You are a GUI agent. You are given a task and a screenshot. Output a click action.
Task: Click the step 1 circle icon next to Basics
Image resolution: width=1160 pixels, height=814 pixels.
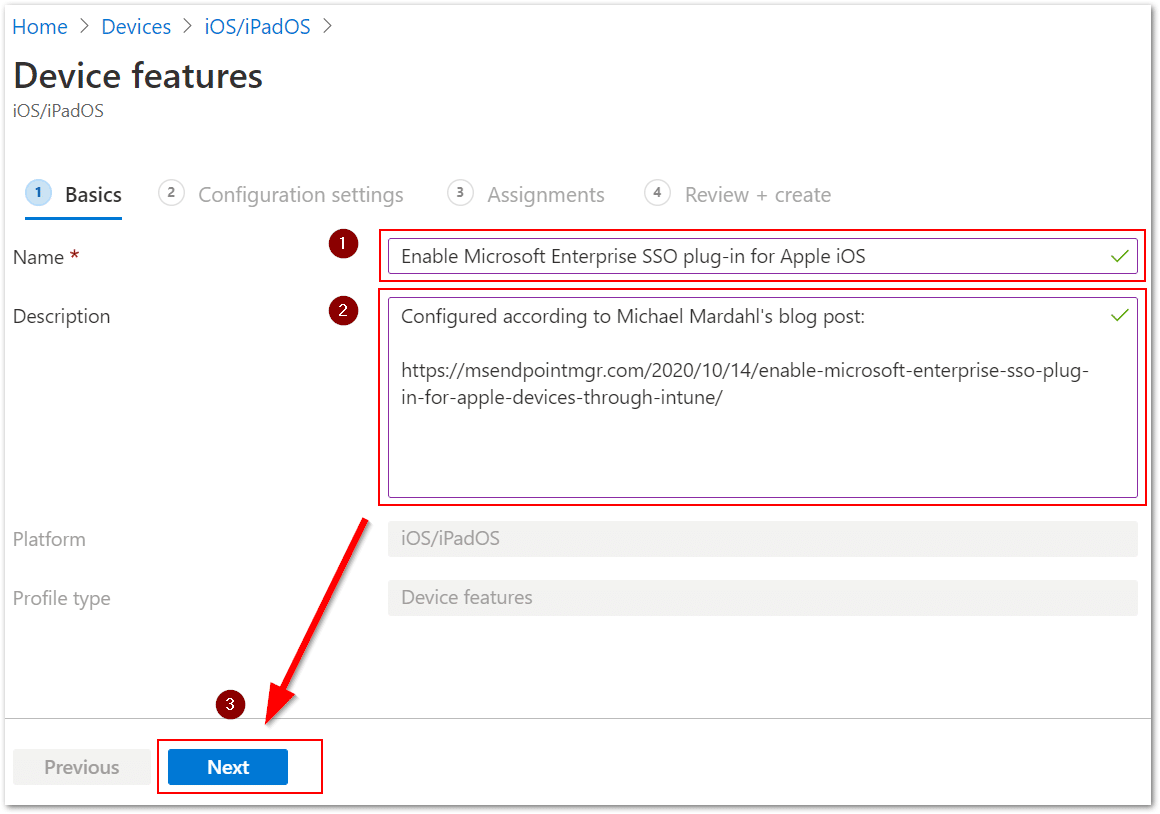point(37,193)
